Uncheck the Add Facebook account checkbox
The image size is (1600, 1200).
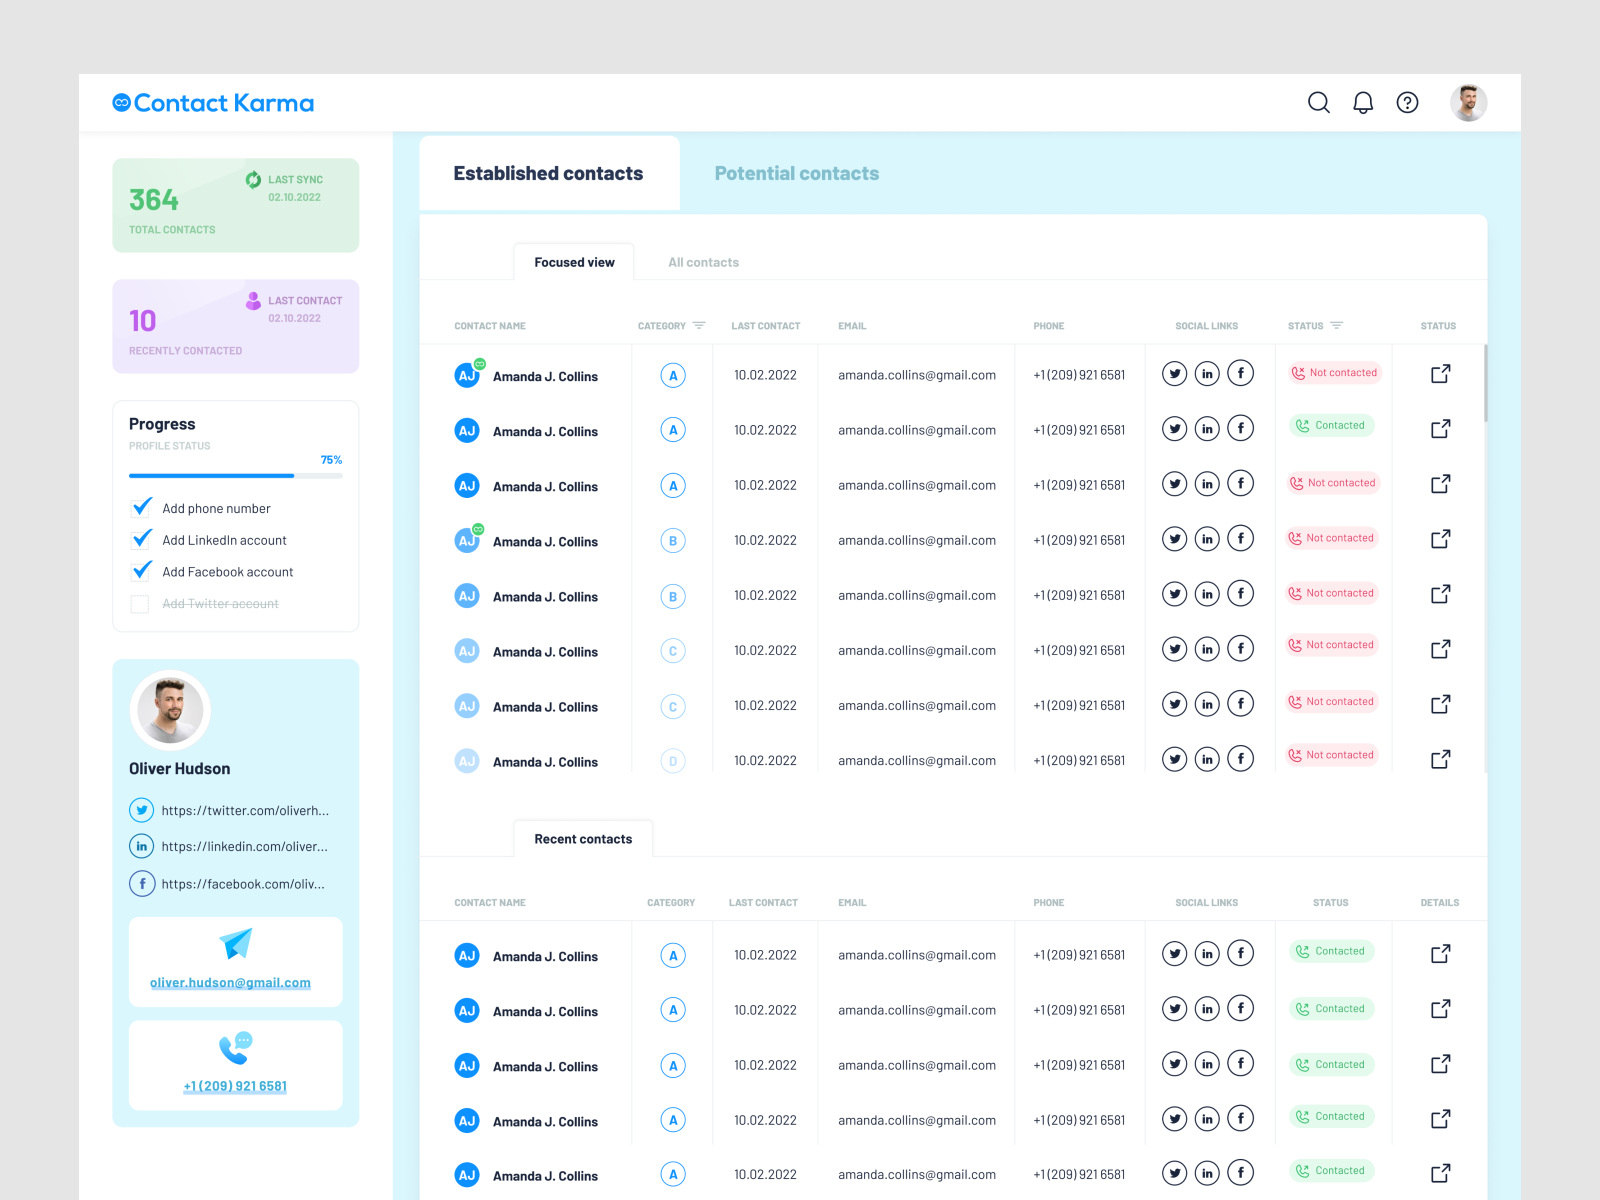[140, 571]
